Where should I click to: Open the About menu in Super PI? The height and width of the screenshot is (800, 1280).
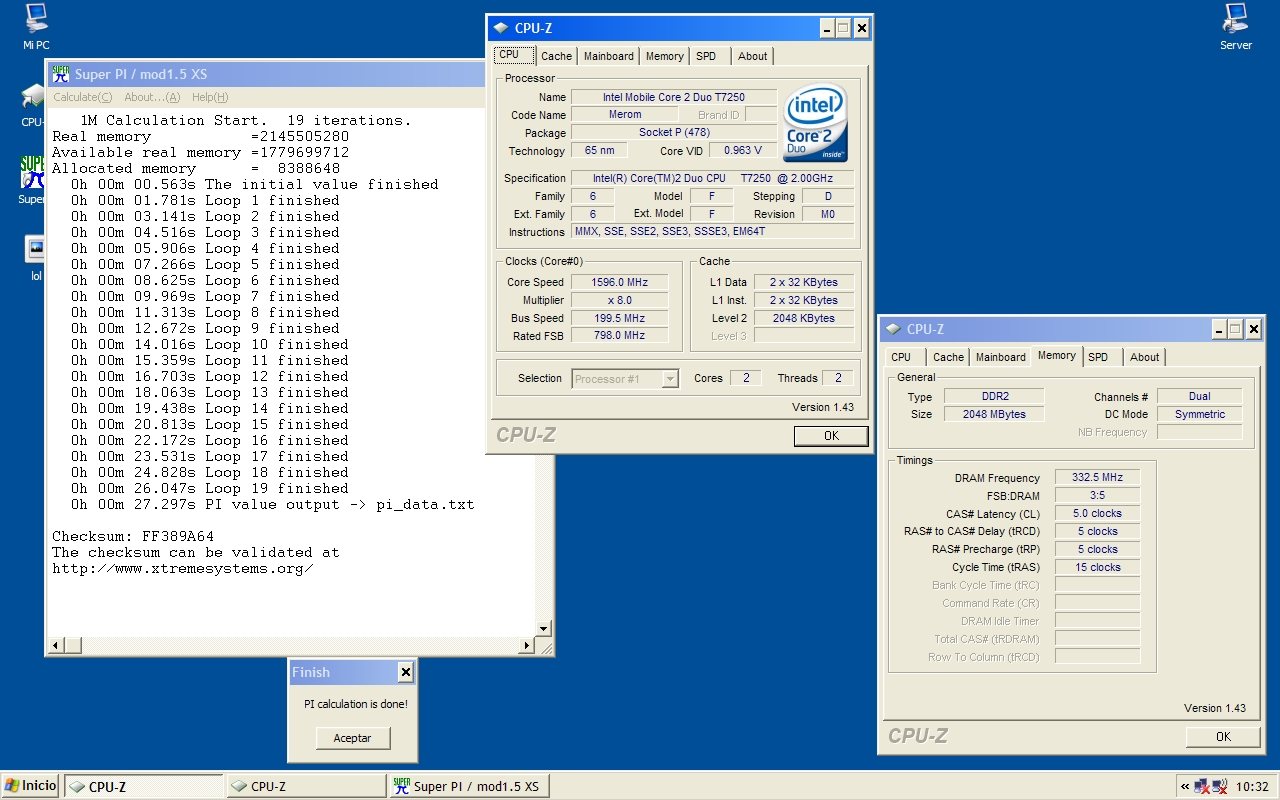click(x=152, y=97)
